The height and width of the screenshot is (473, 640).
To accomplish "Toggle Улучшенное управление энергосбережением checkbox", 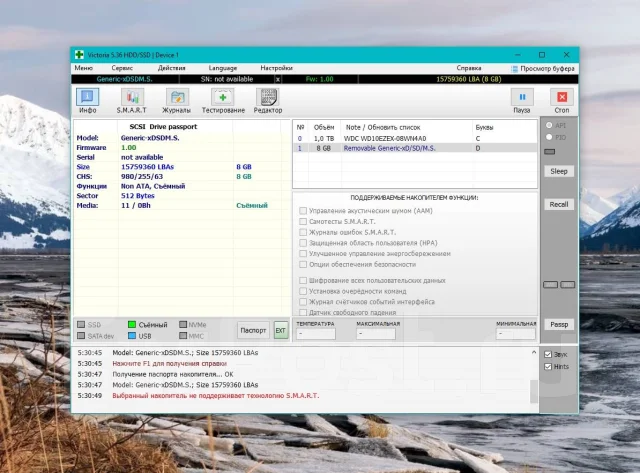I will tap(303, 253).
